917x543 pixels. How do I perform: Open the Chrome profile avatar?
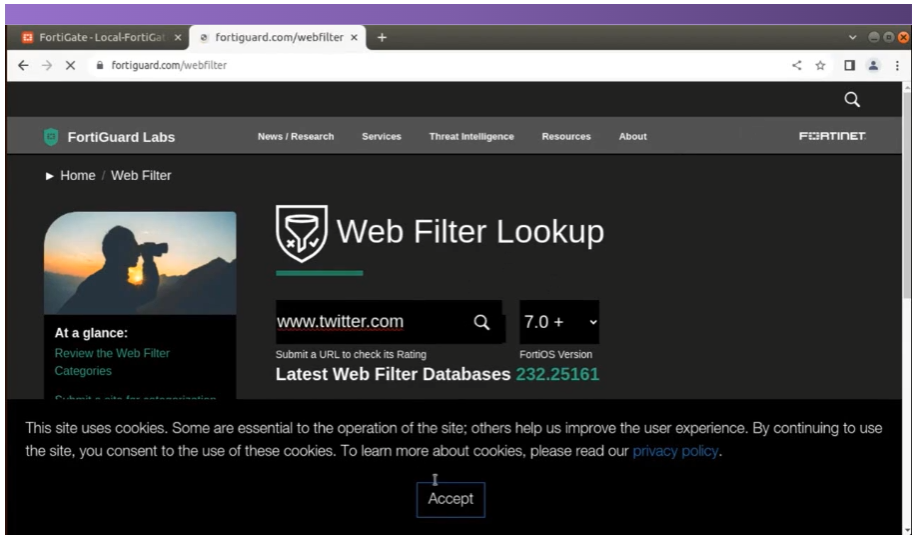[873, 66]
